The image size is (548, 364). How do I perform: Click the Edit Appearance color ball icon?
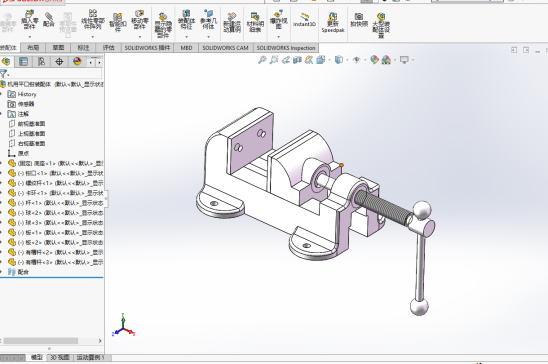374,60
